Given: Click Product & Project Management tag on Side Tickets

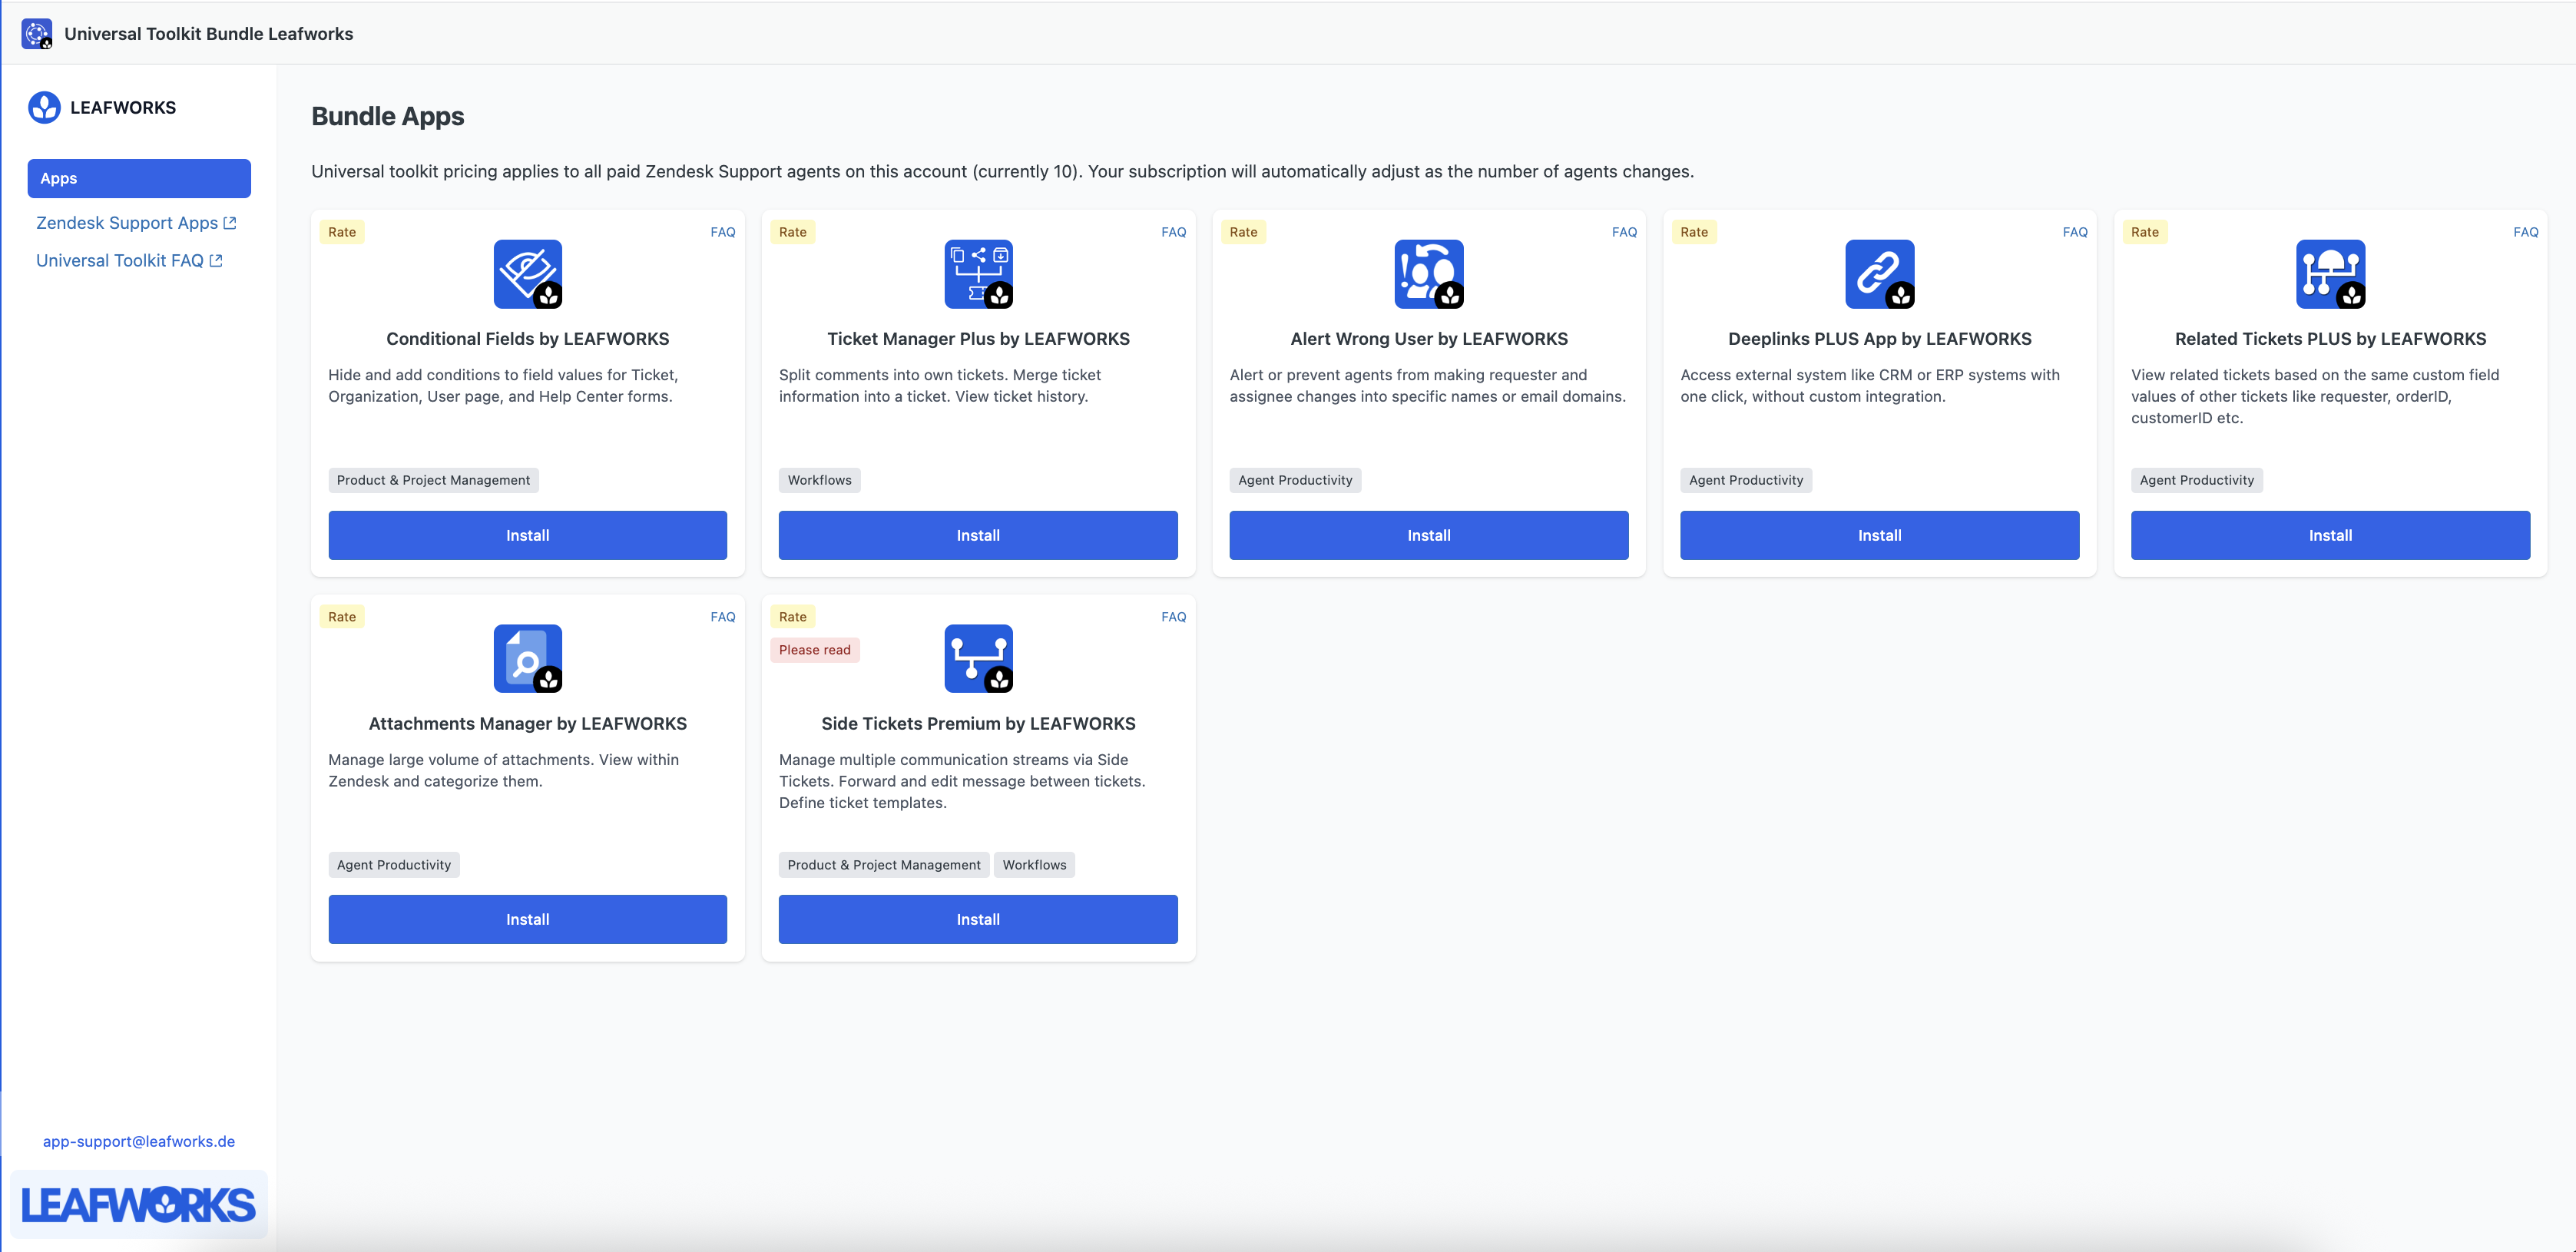Looking at the screenshot, I should [x=884, y=865].
